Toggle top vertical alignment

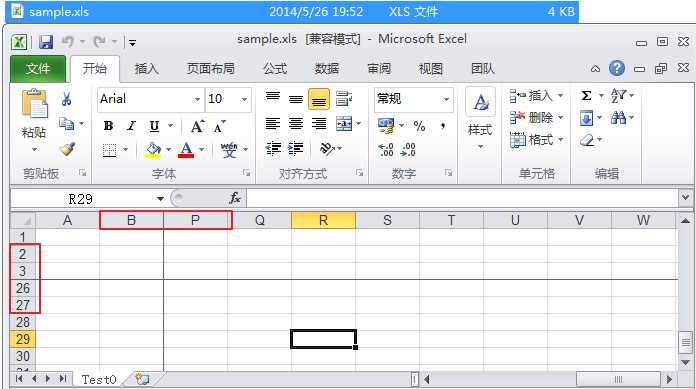(273, 97)
